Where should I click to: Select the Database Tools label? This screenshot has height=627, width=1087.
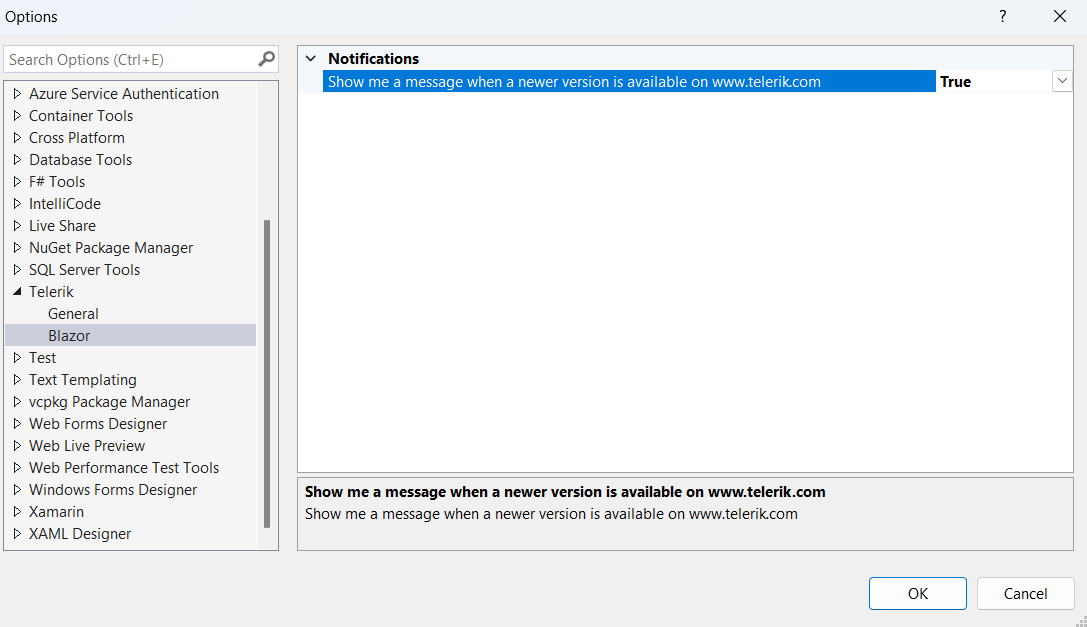pyautogui.click(x=80, y=160)
